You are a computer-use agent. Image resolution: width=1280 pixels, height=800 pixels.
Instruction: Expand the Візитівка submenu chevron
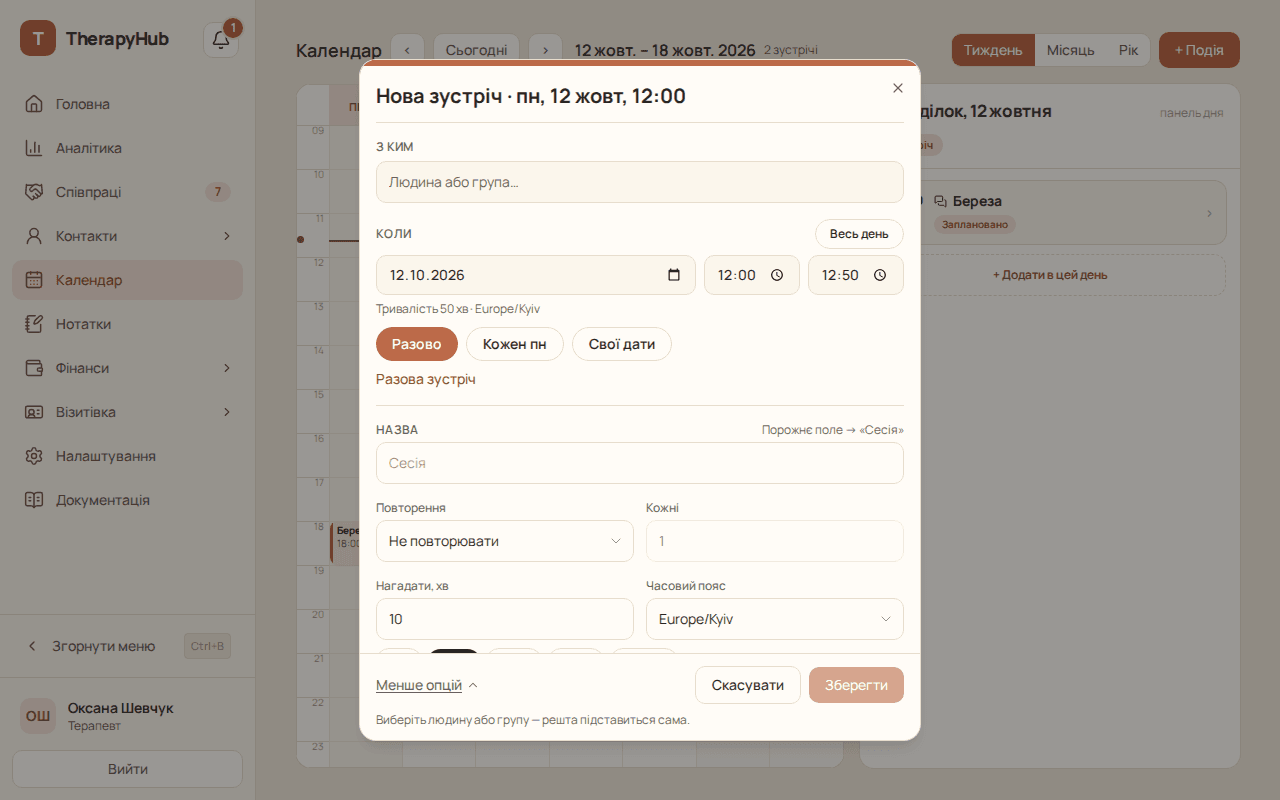click(227, 412)
